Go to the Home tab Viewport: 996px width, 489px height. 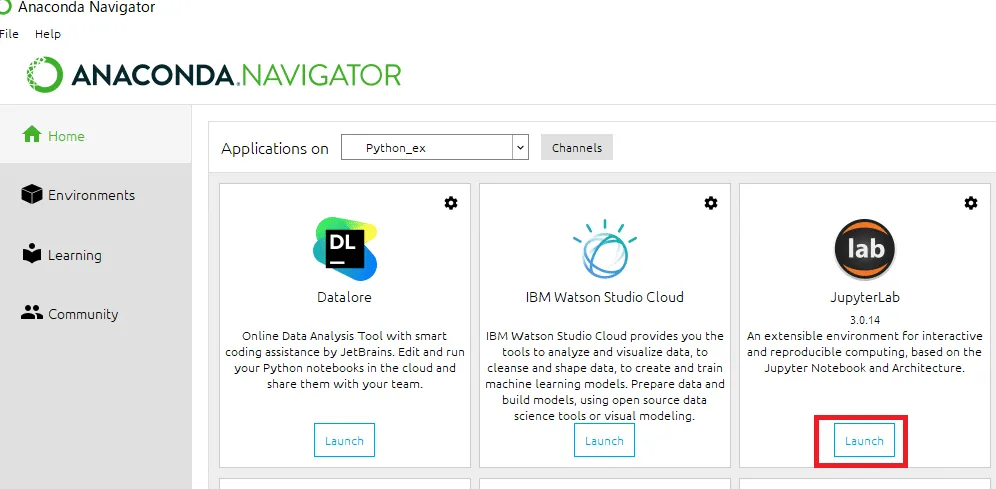[x=95, y=136]
